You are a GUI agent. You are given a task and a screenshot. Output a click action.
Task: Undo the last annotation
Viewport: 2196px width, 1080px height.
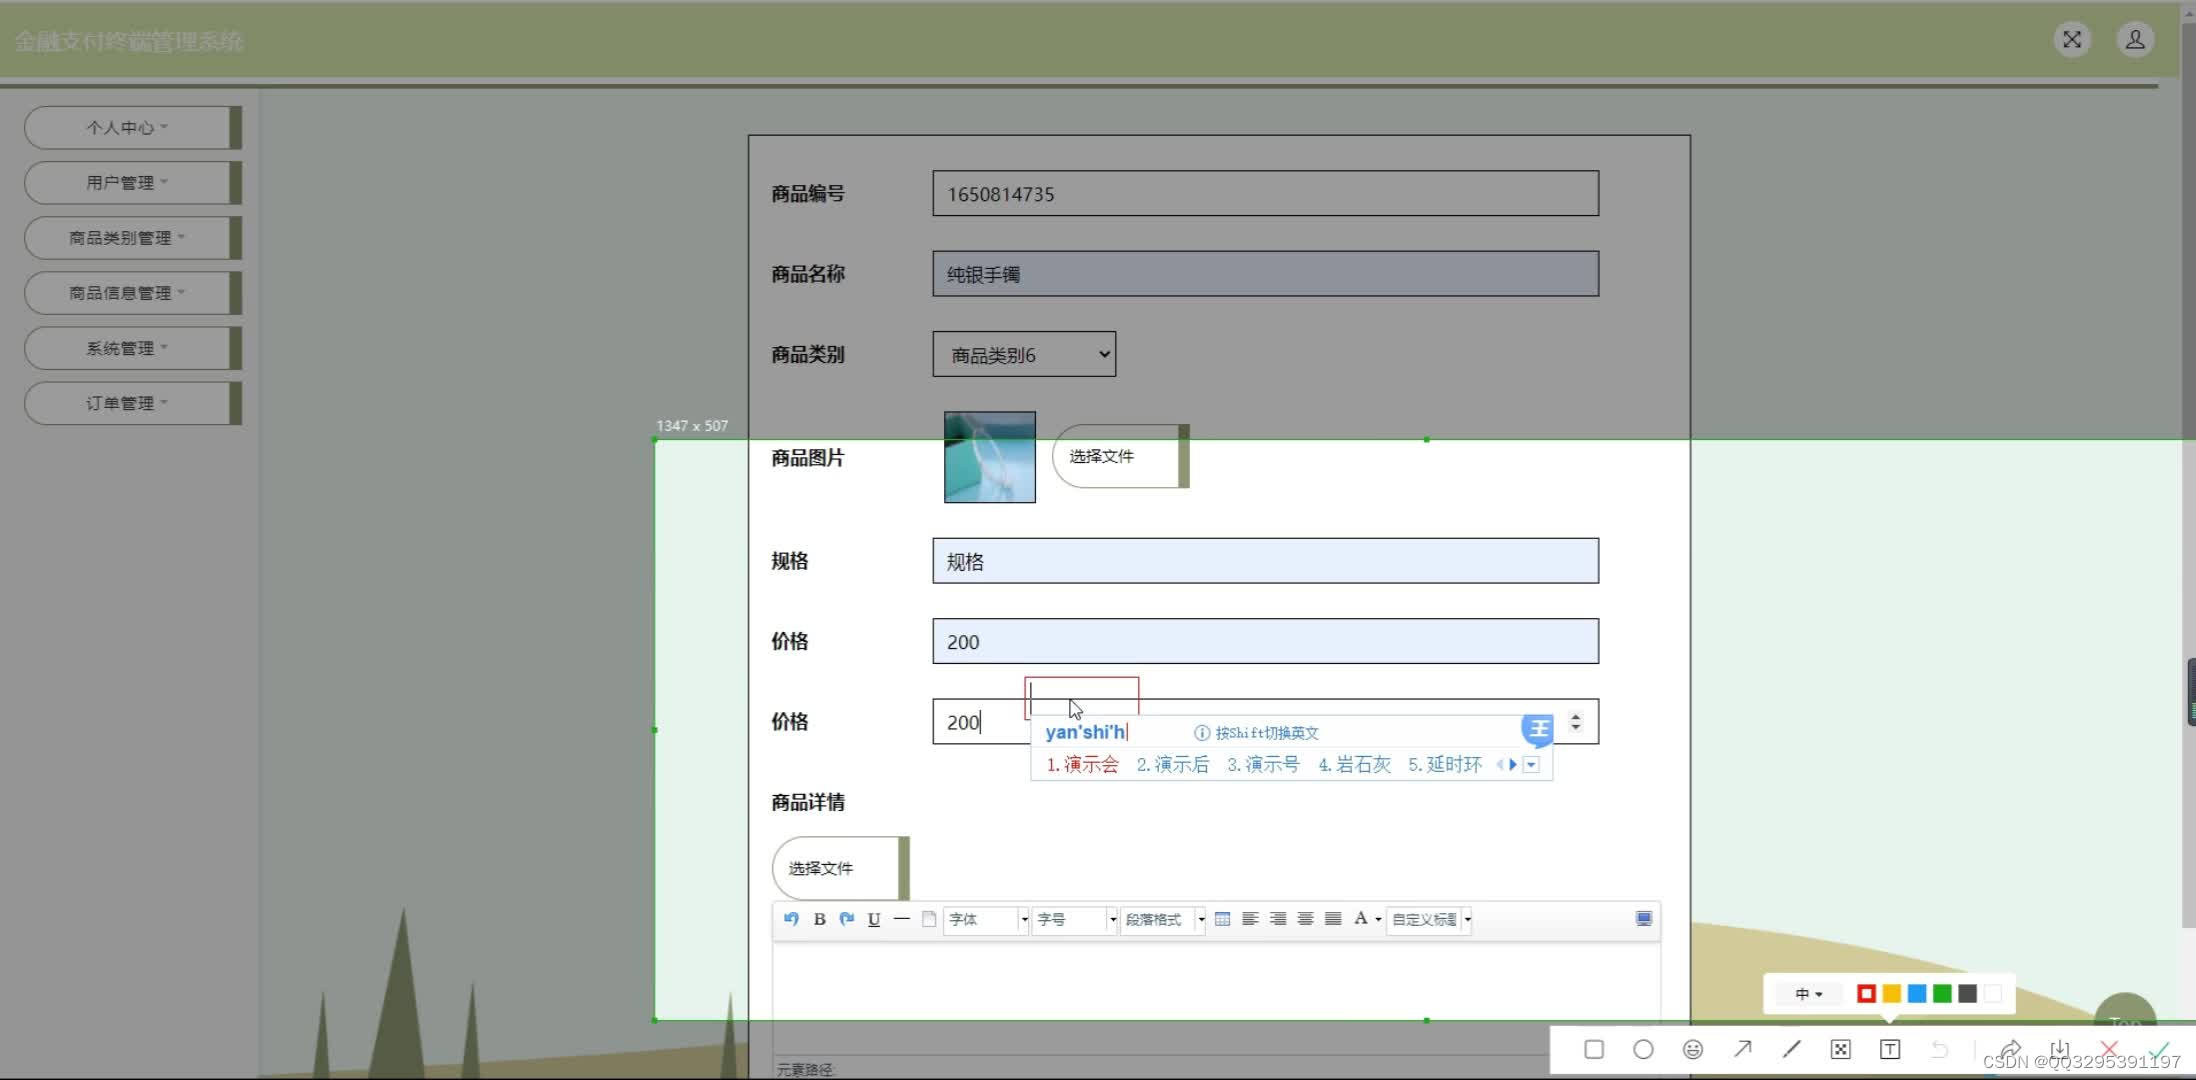(1939, 1049)
